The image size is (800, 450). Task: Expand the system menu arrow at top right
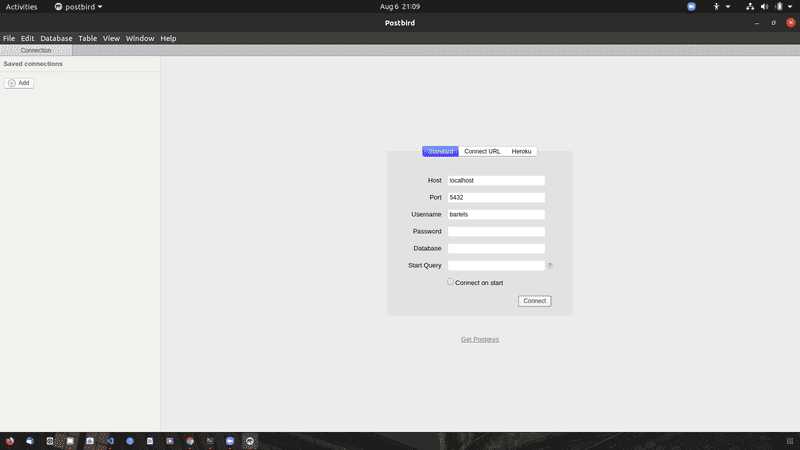pyautogui.click(x=790, y=7)
